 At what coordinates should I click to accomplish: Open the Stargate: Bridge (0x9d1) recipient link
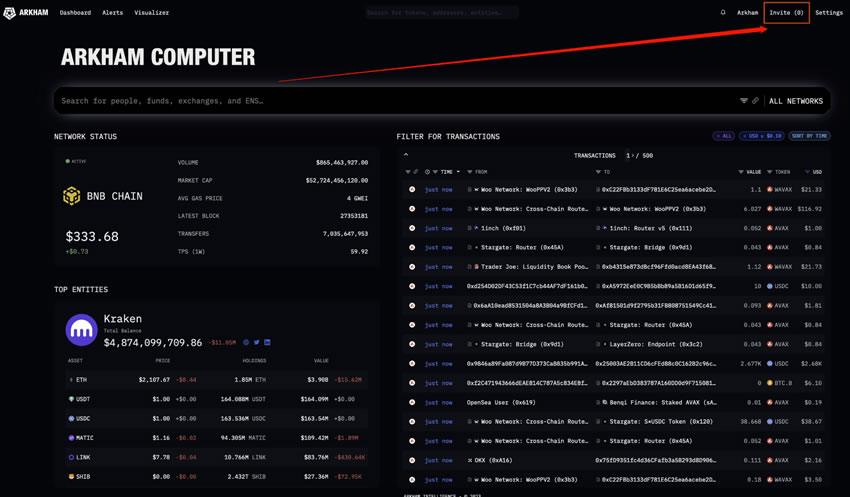tap(651, 248)
